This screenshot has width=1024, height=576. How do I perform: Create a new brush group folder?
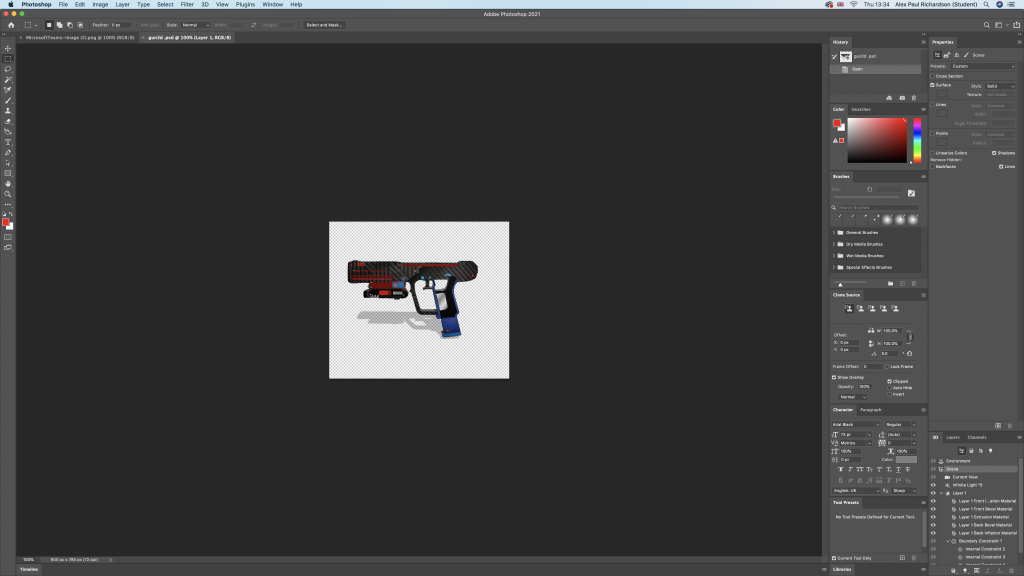[x=890, y=283]
